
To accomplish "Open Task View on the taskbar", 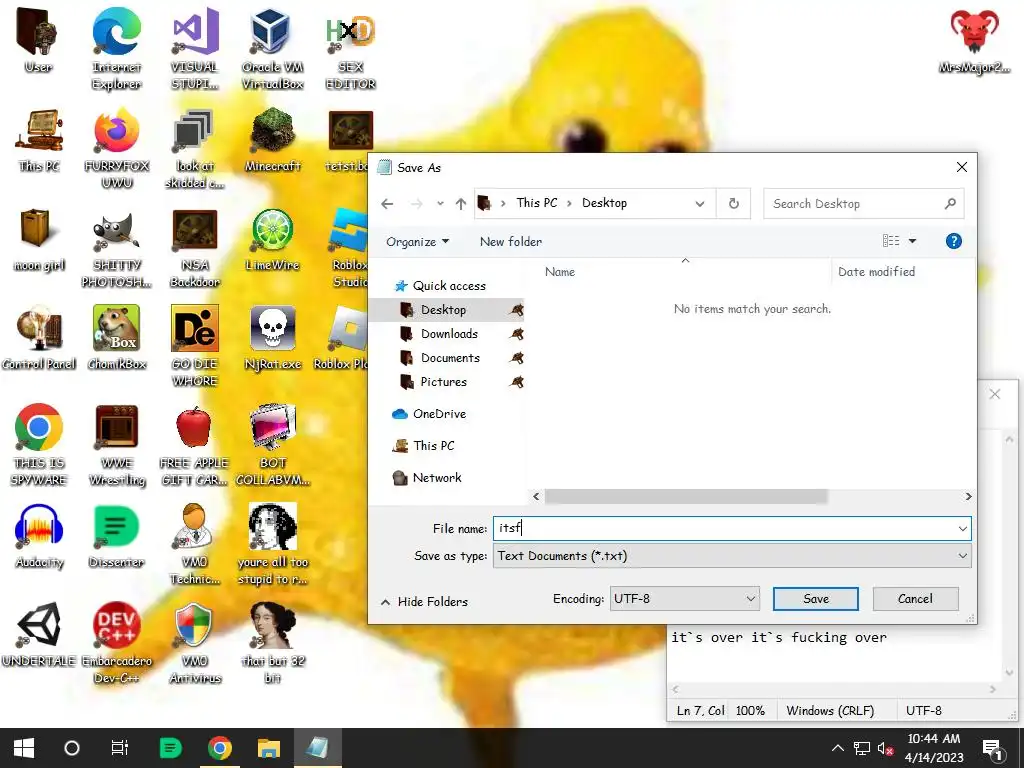I will (x=120, y=748).
